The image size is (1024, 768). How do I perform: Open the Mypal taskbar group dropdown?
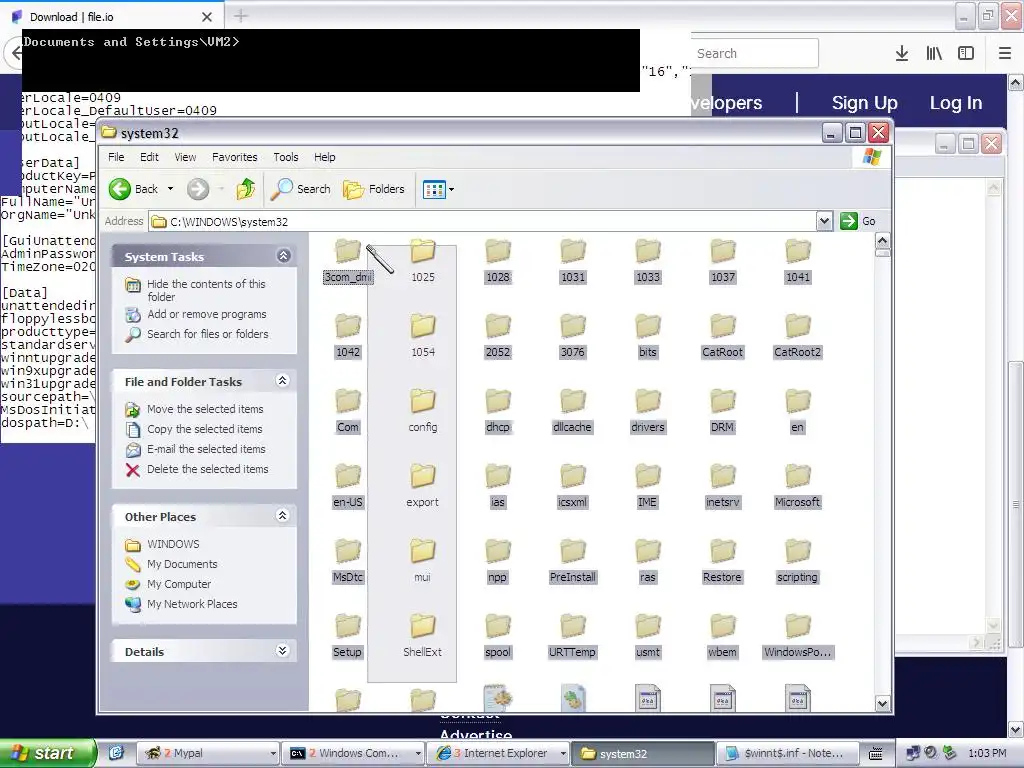click(x=274, y=754)
